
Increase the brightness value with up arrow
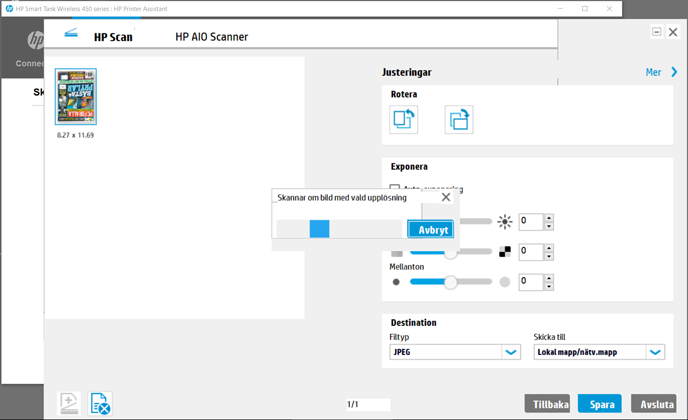[549, 218]
